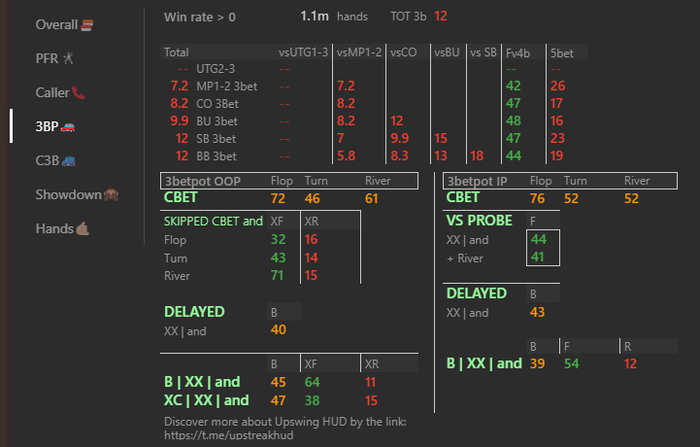Click BB 3bet vs SB value 18
This screenshot has width=700, height=447.
pos(477,156)
